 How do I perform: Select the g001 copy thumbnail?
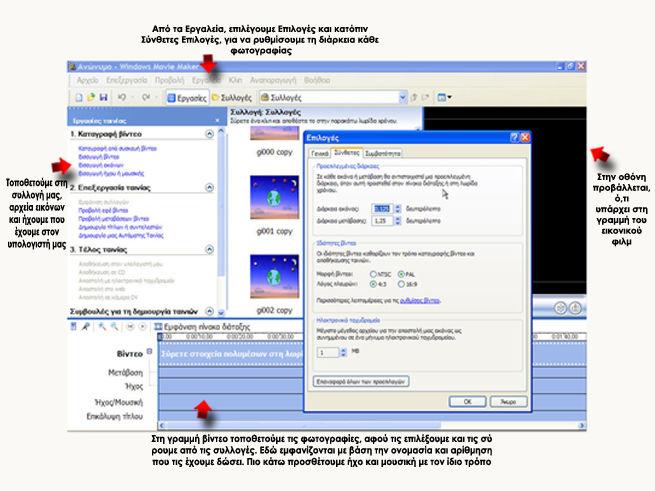274,197
